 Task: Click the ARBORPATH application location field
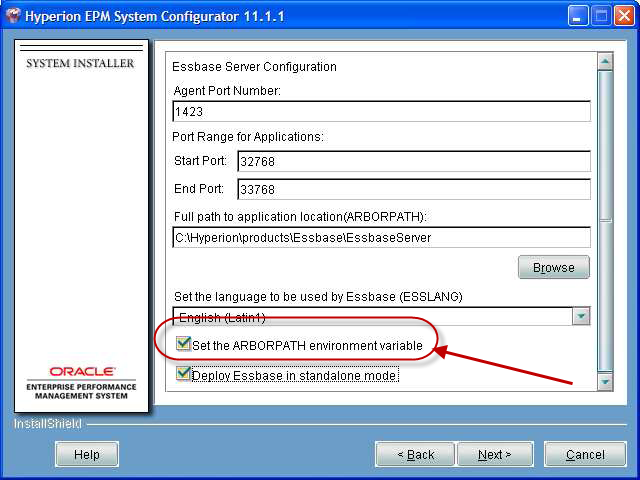[x=381, y=237]
